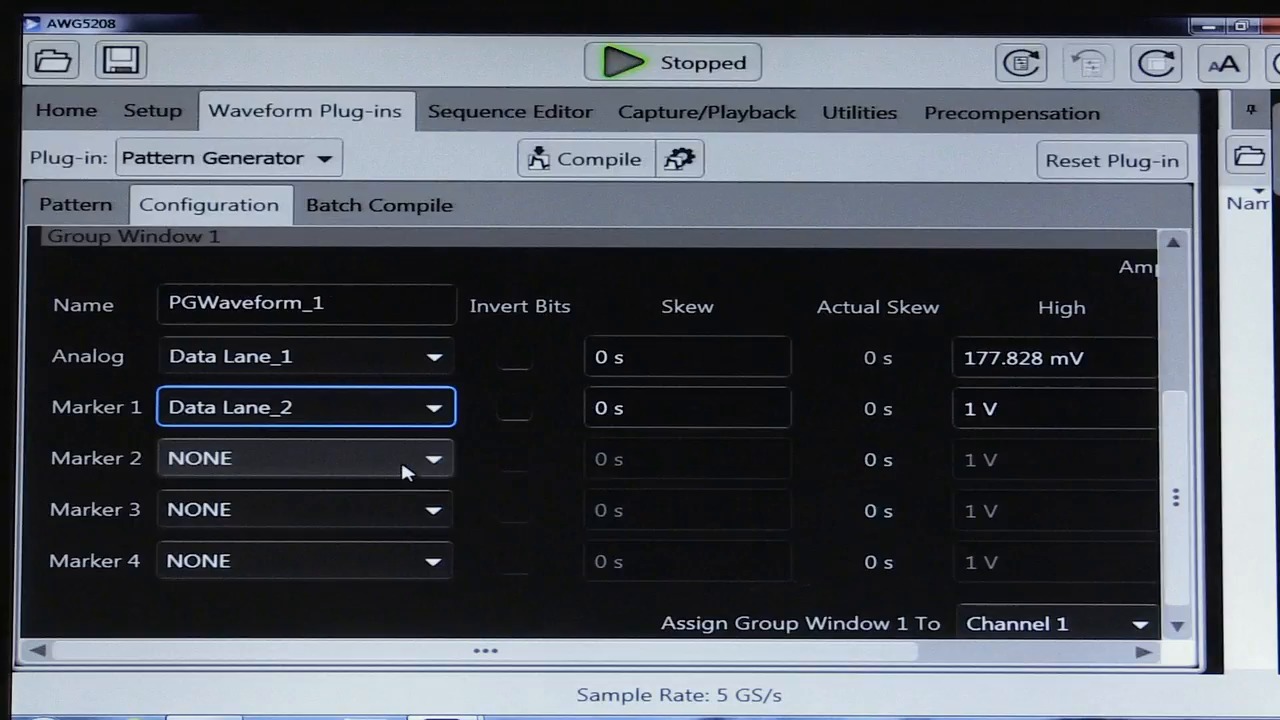
Task: Click the AA font size adjustment icon
Action: (x=1224, y=63)
